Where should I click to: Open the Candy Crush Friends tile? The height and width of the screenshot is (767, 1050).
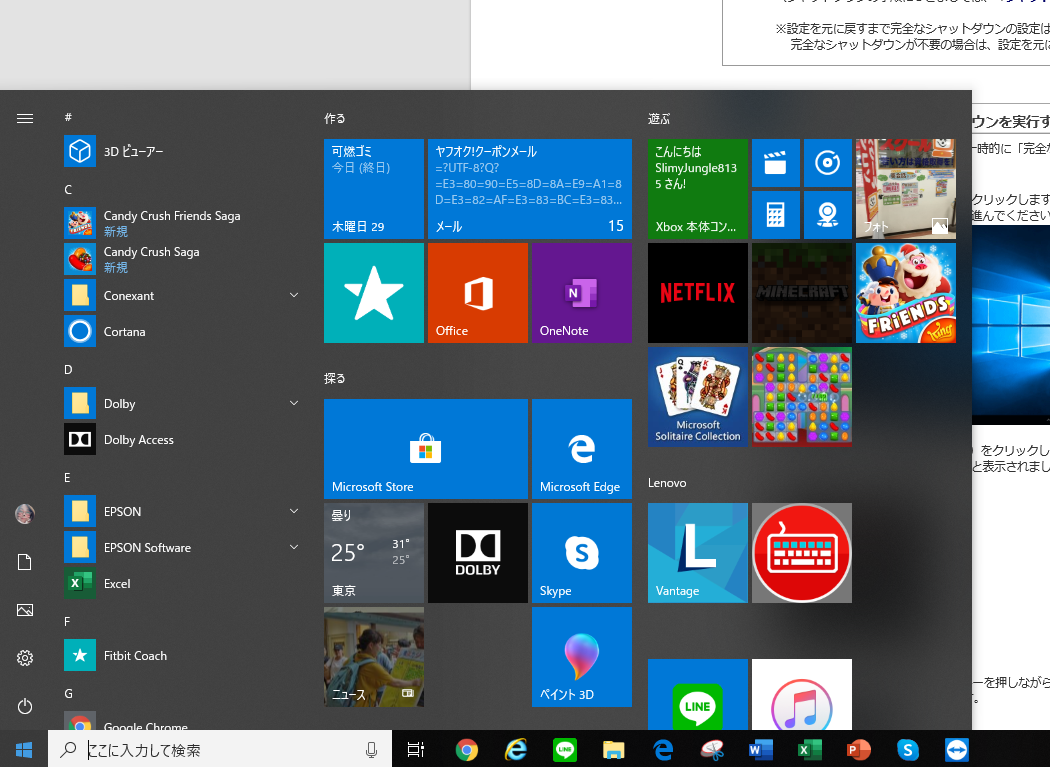point(905,293)
